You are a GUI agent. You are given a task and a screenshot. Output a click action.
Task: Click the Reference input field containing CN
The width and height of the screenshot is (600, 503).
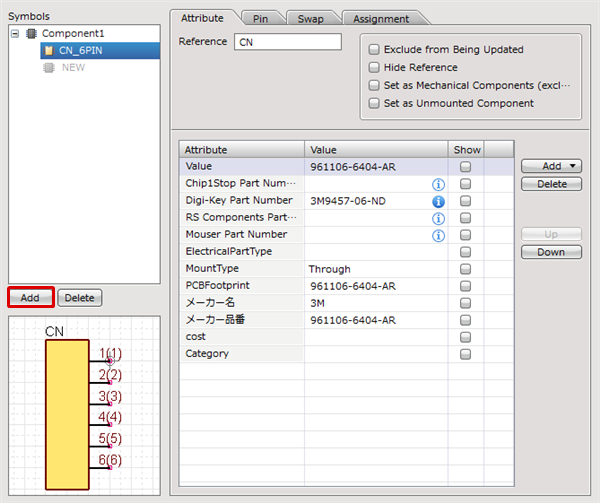pyautogui.click(x=287, y=42)
